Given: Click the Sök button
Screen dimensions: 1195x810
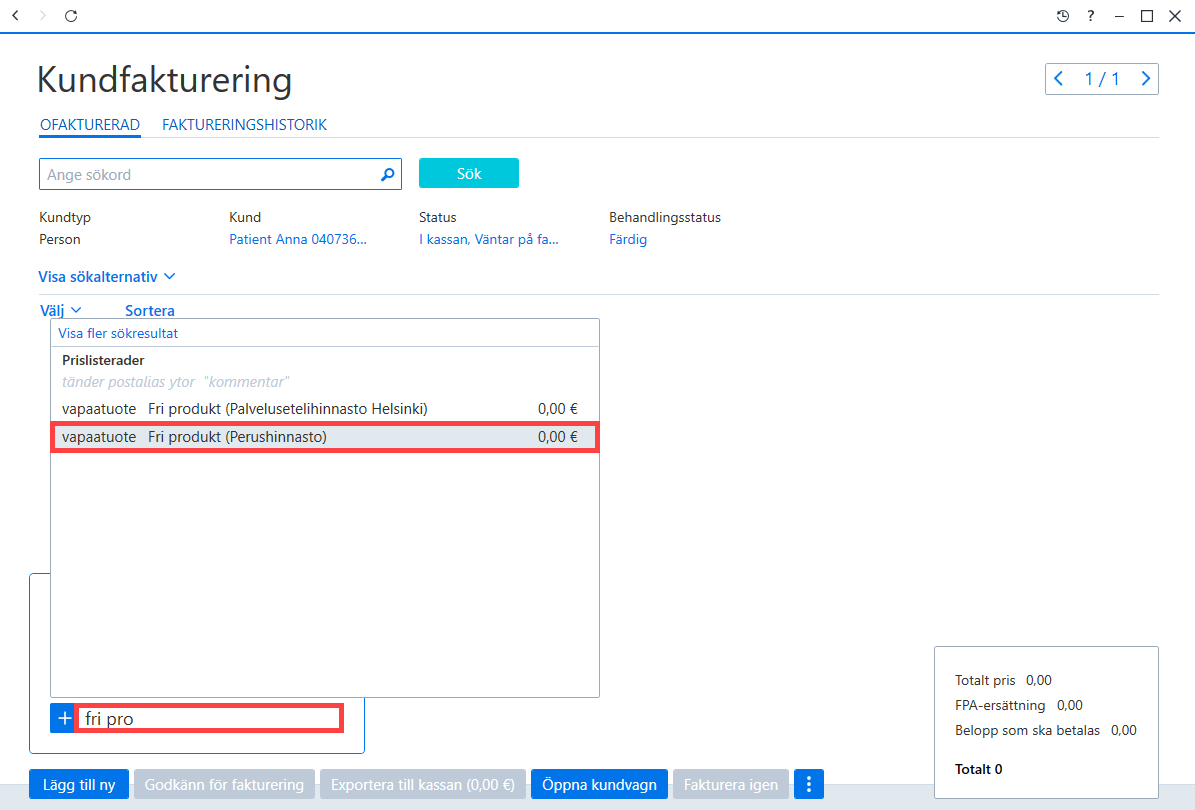Looking at the screenshot, I should coord(469,174).
